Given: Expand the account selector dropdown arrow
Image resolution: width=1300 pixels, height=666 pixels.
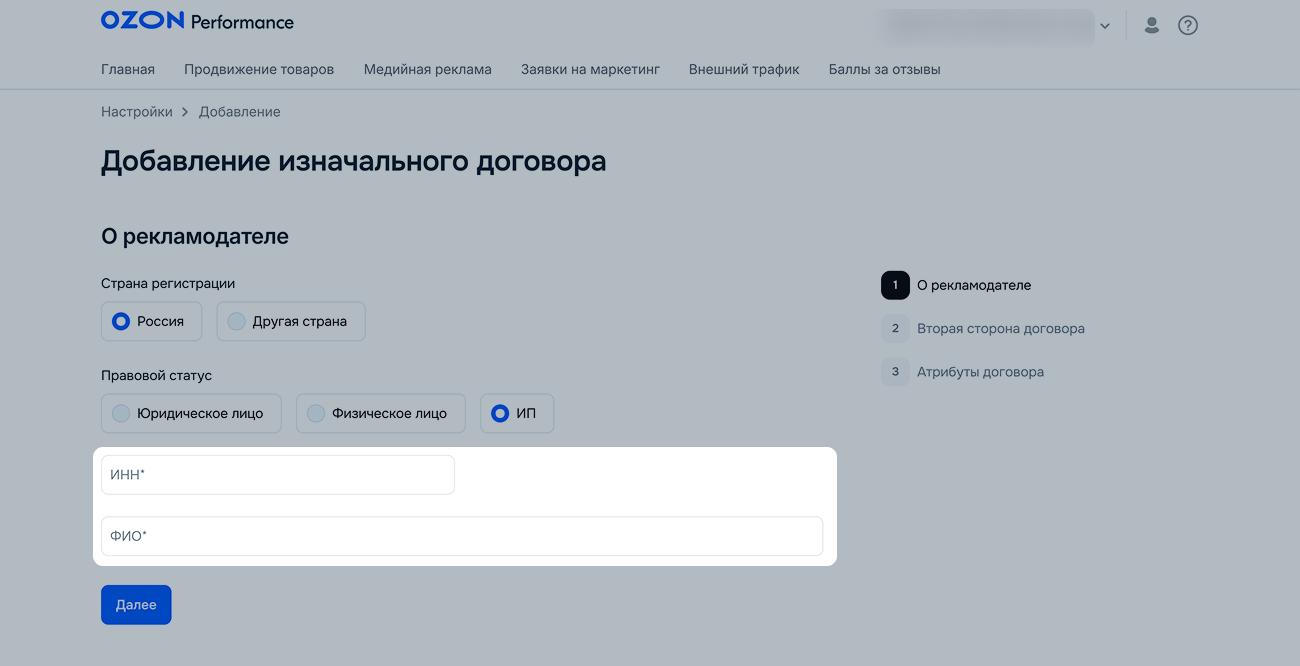Looking at the screenshot, I should click(x=1104, y=26).
